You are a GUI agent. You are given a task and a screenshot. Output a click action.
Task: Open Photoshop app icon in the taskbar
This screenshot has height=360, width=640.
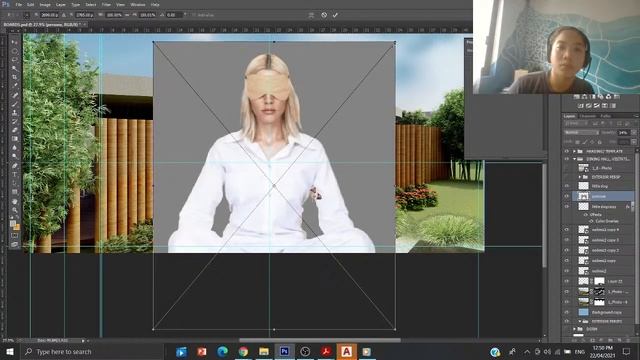pos(284,351)
